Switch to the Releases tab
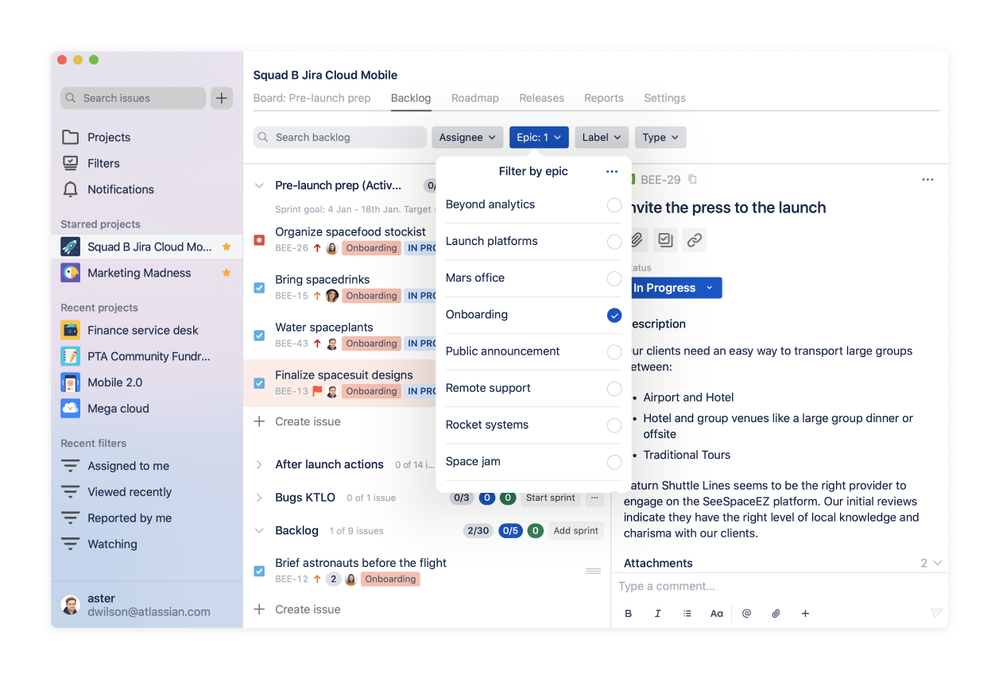 point(542,98)
